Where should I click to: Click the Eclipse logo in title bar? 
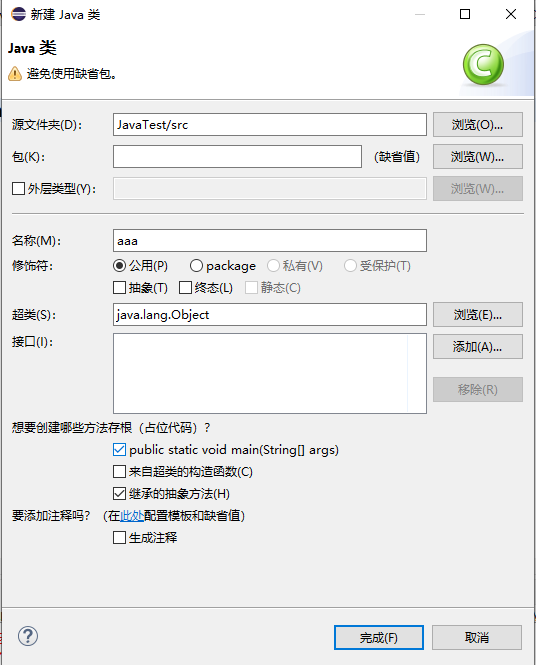coord(19,14)
